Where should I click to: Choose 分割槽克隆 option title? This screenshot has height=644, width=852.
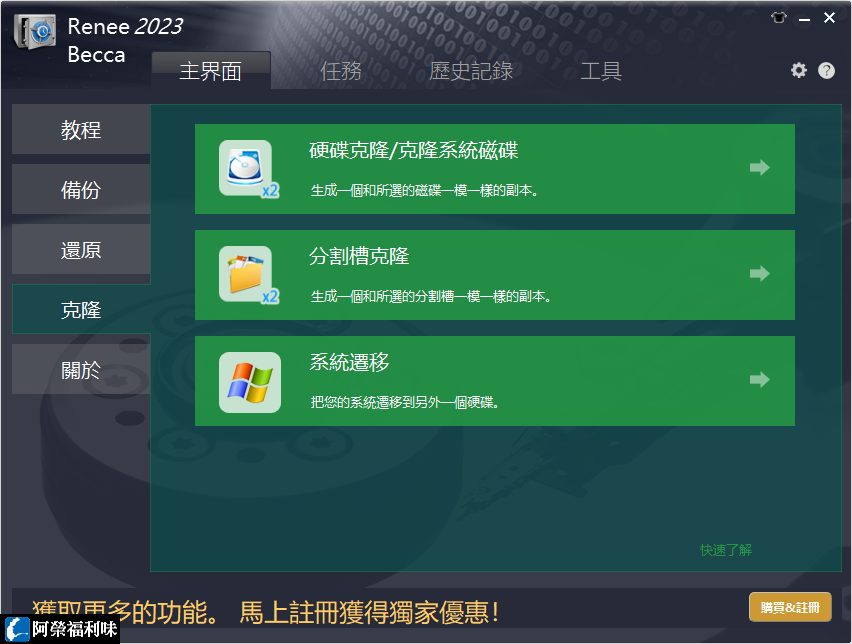click(359, 256)
